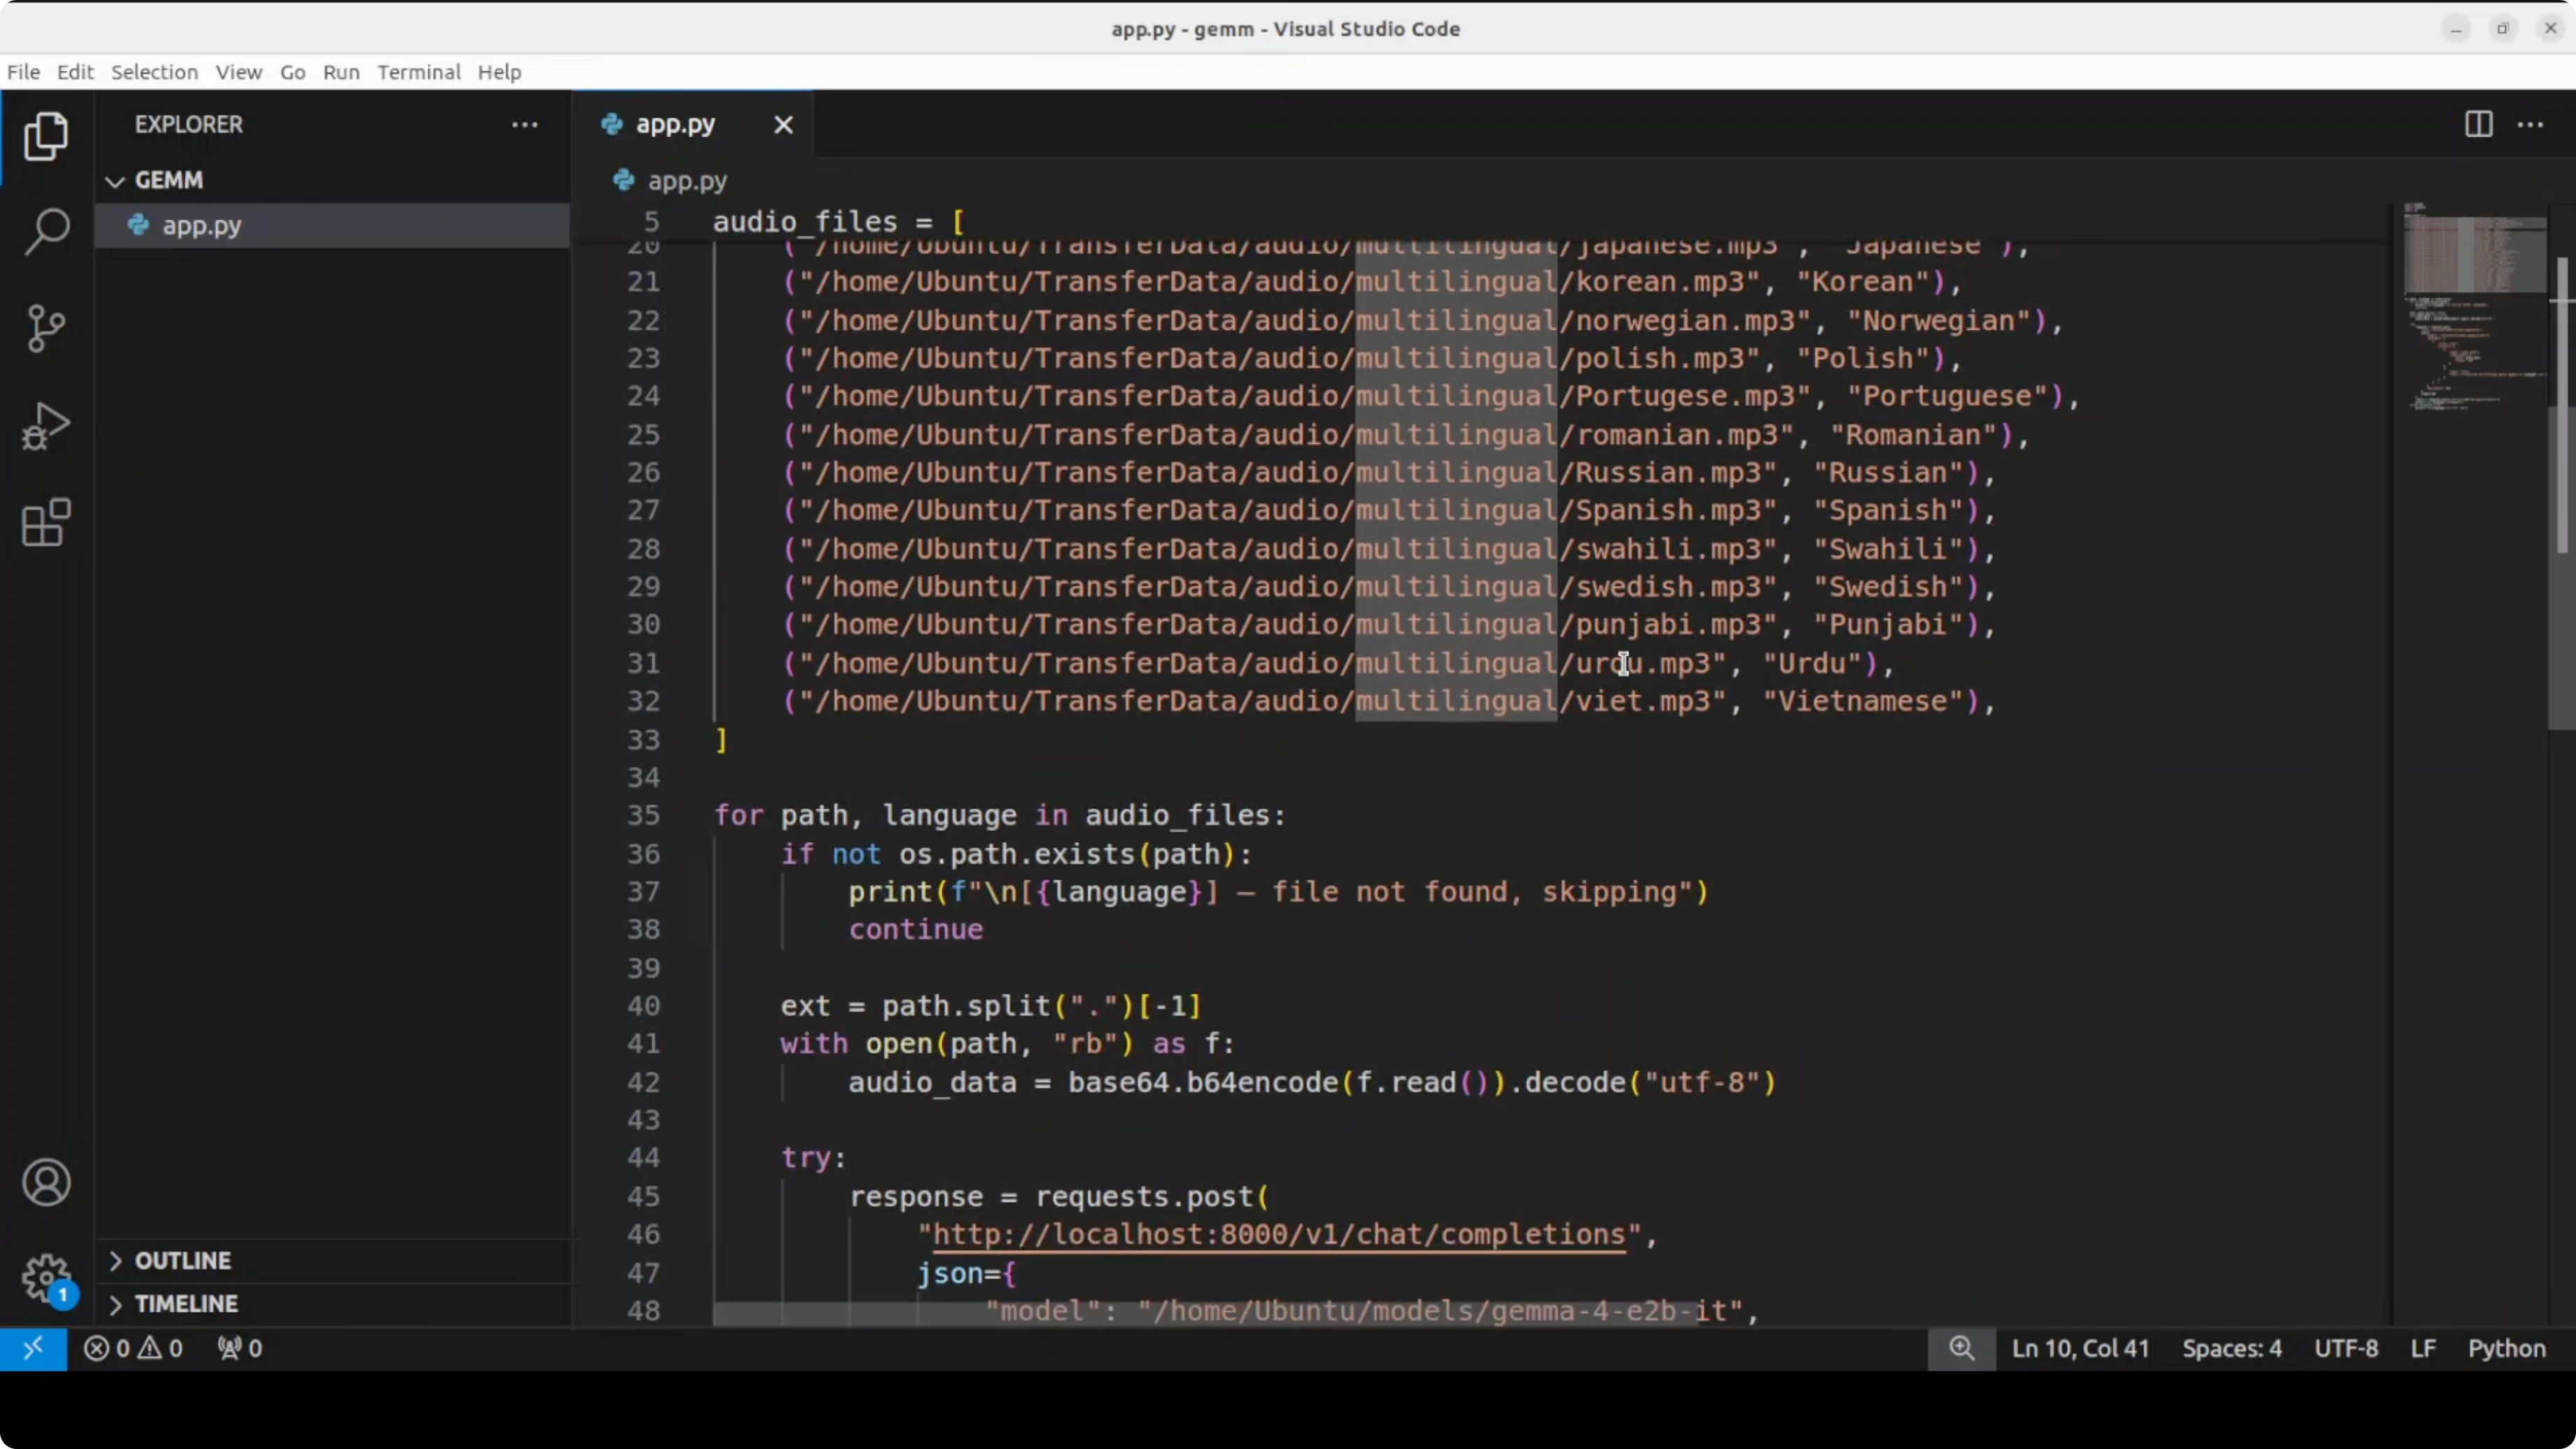
Task: Click the Python language mode indicator
Action: (2506, 1348)
